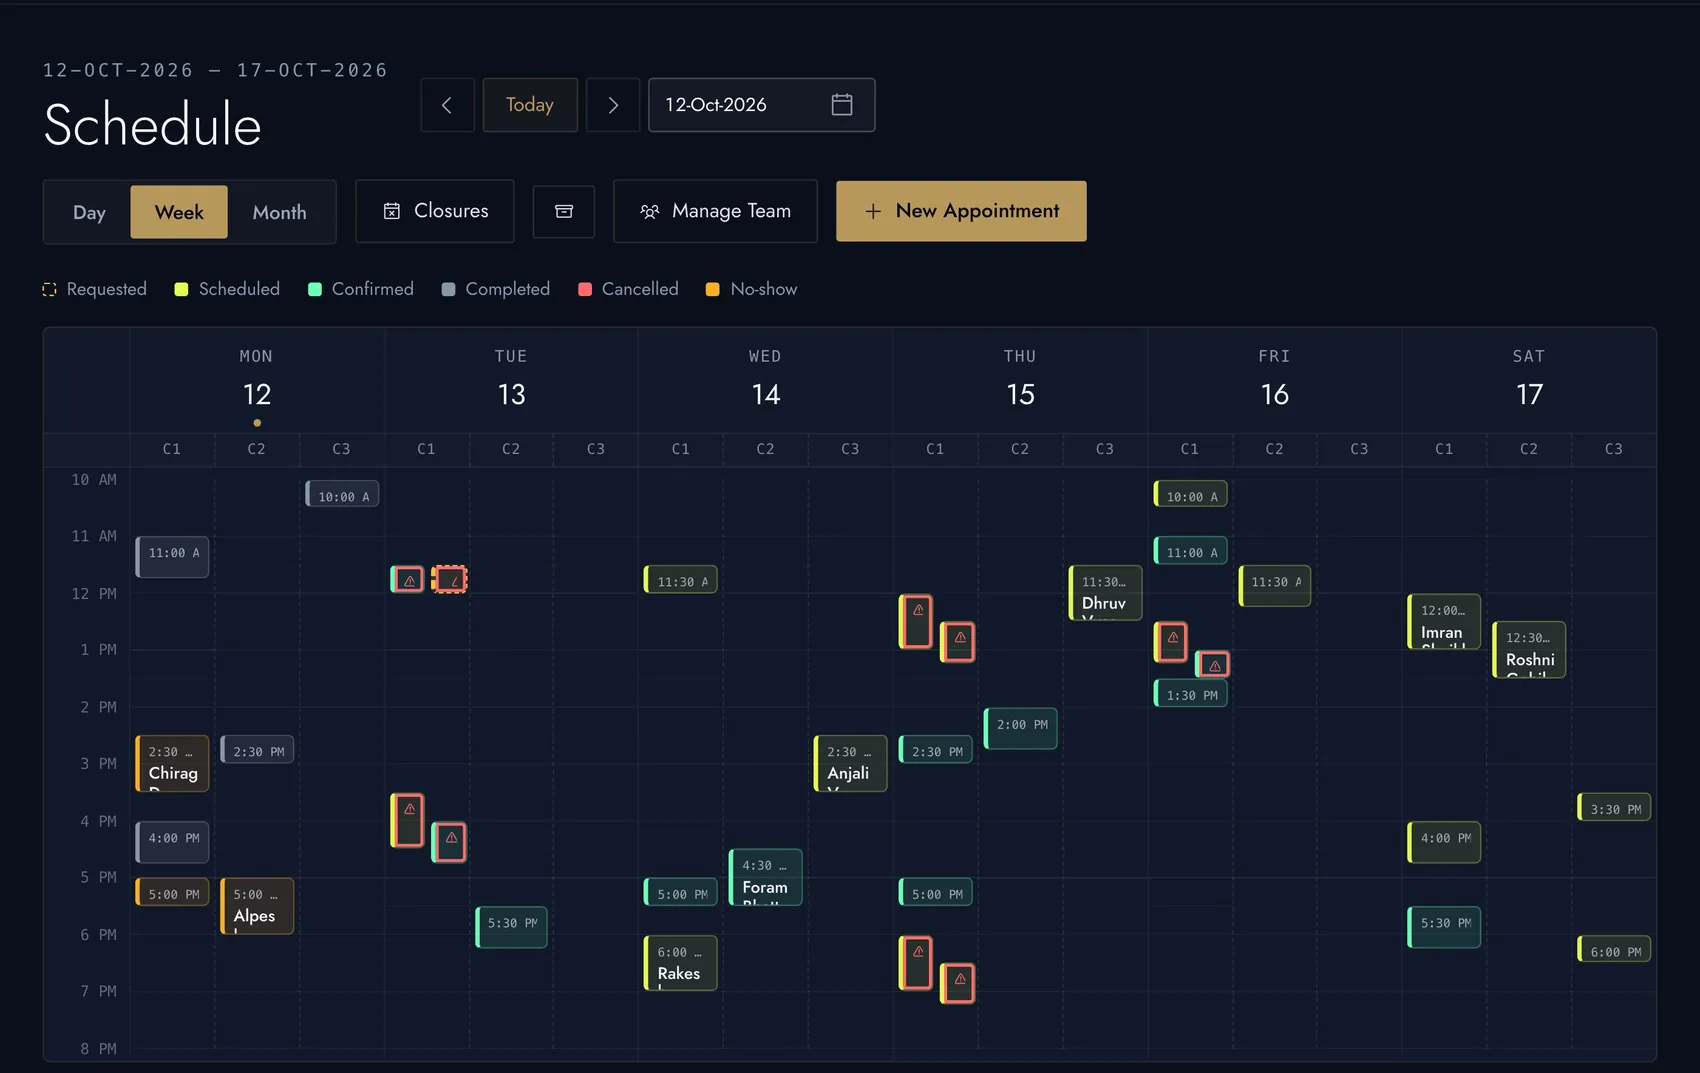Image resolution: width=1700 pixels, height=1073 pixels.
Task: Click the Closures calendar icon
Action: (392, 211)
